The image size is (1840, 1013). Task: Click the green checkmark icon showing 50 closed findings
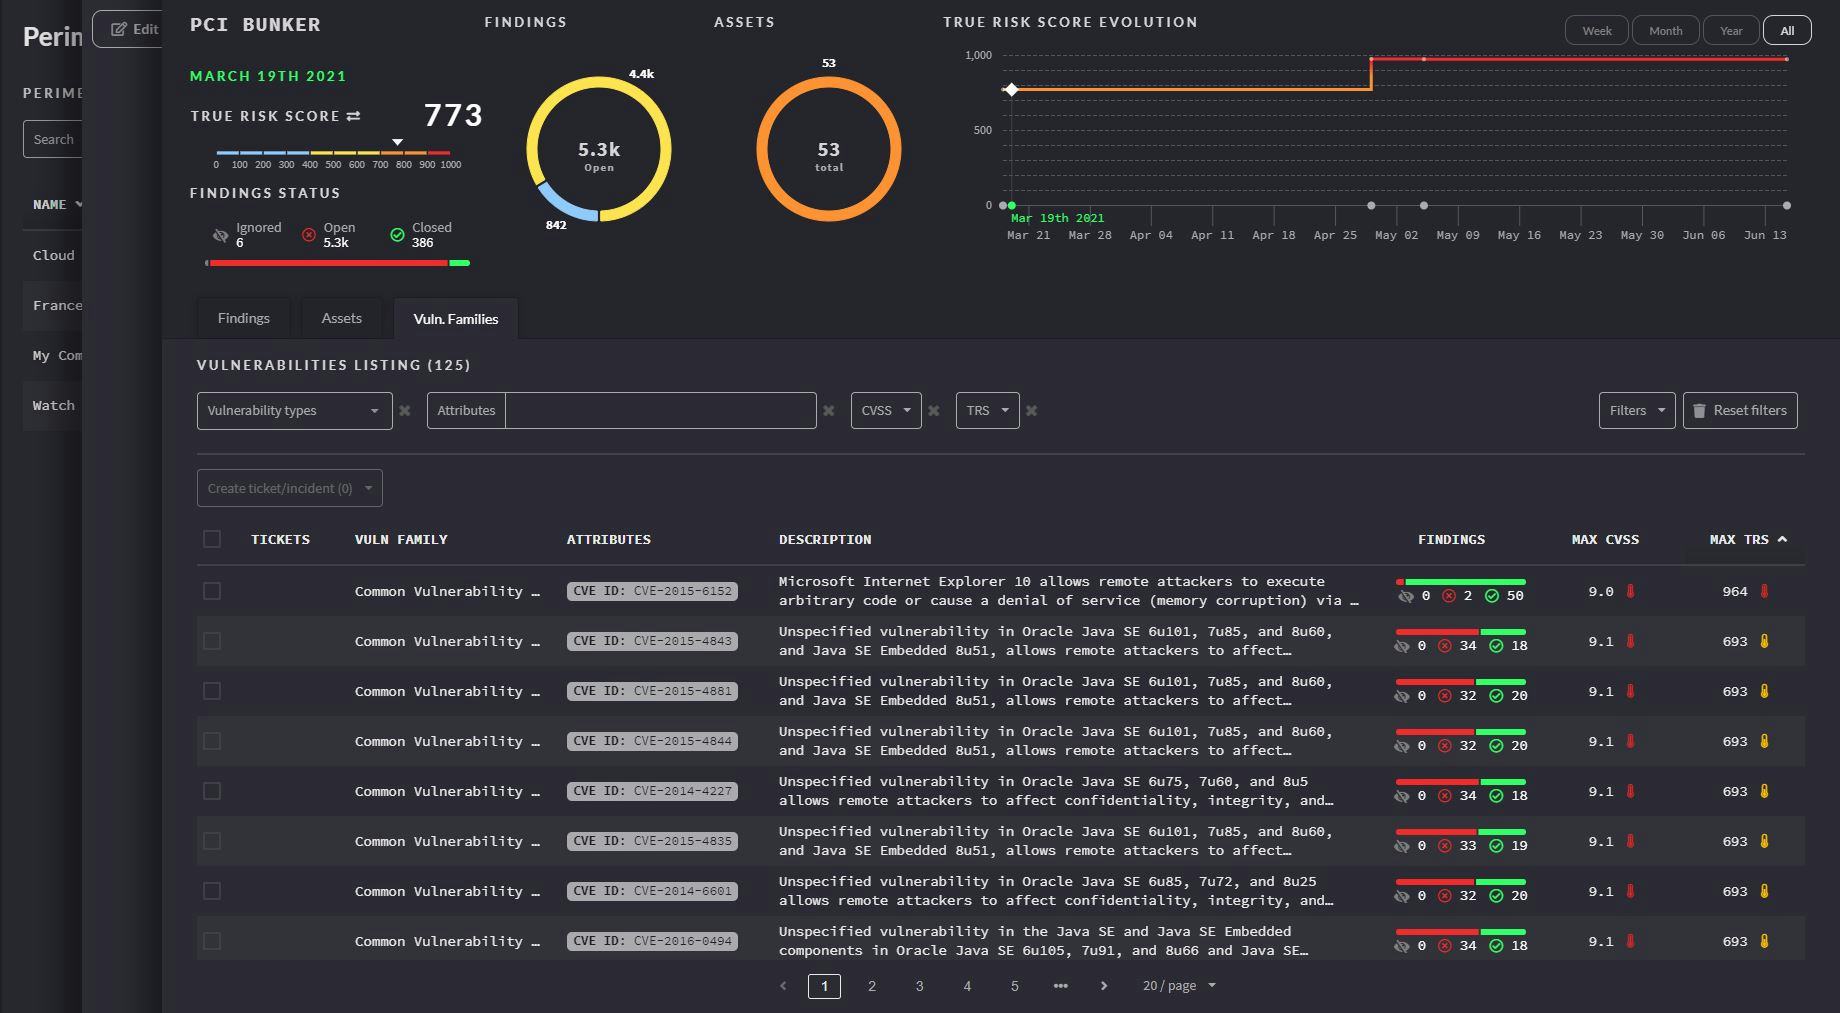[1492, 594]
